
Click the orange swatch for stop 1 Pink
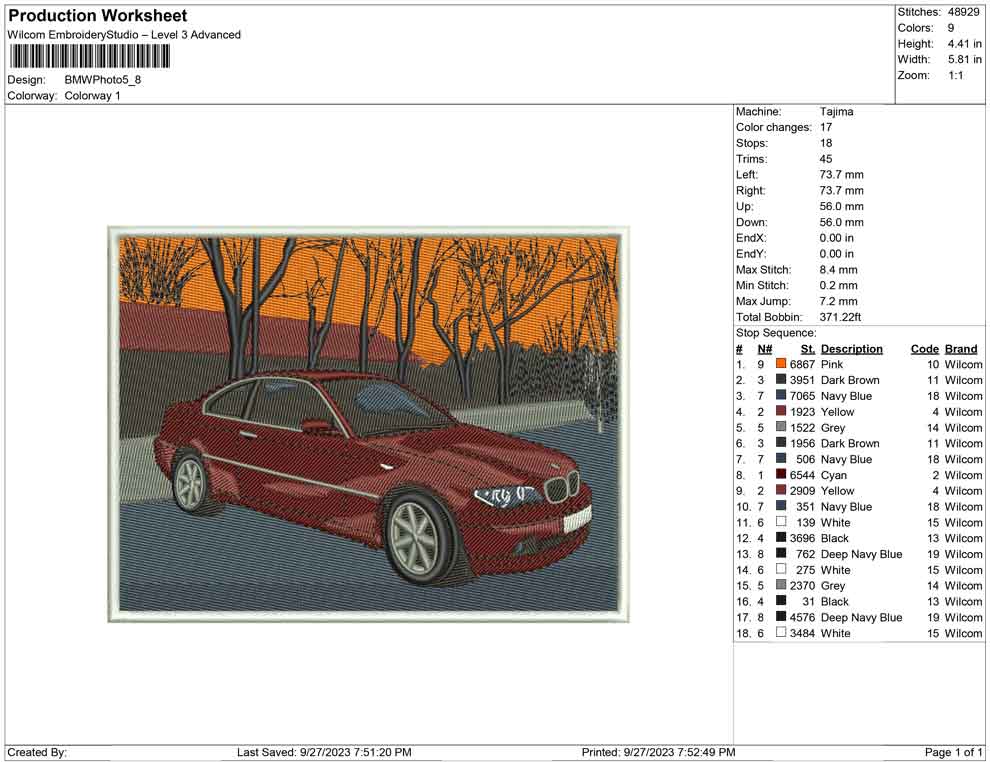tap(781, 364)
